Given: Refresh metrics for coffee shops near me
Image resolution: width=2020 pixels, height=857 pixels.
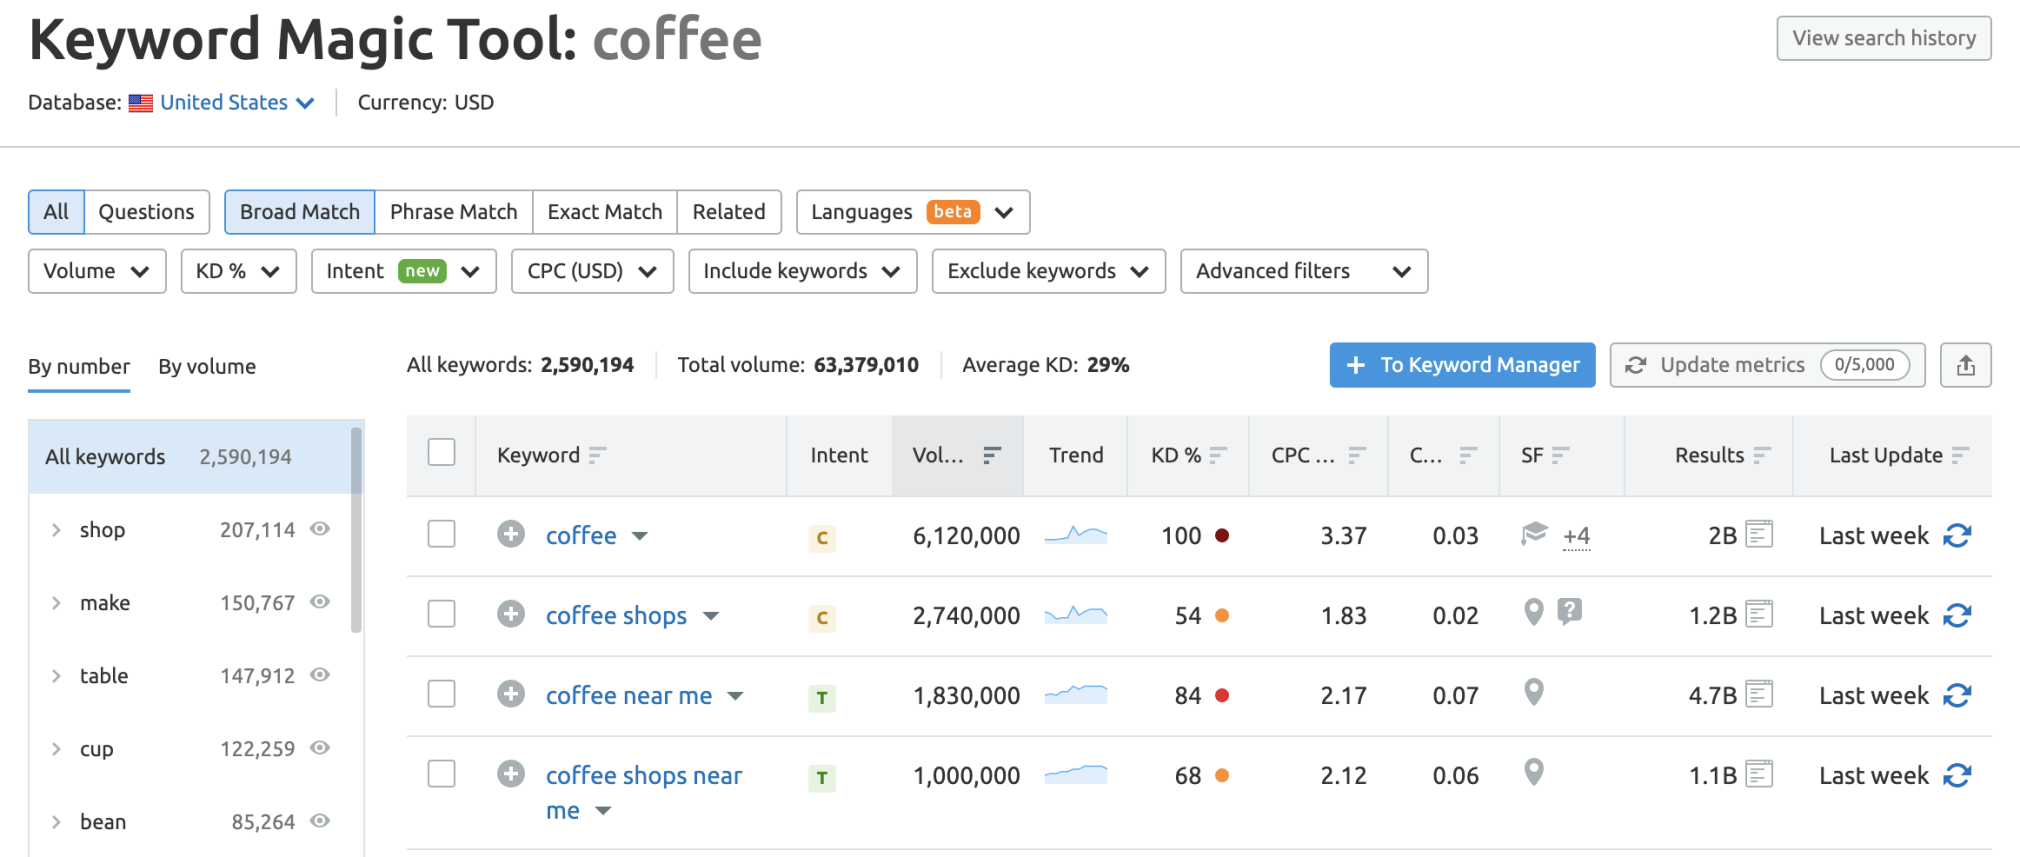Looking at the screenshot, I should click(x=1957, y=776).
